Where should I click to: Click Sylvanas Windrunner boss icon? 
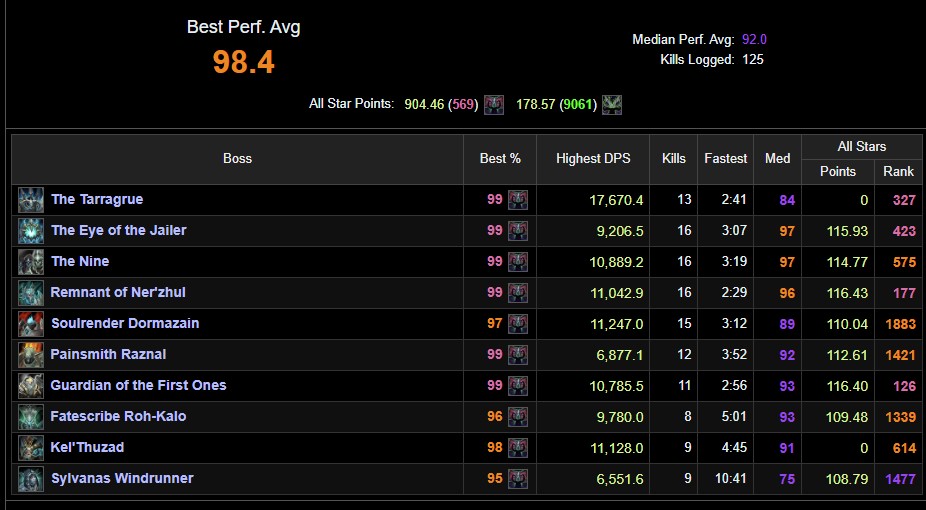point(31,479)
